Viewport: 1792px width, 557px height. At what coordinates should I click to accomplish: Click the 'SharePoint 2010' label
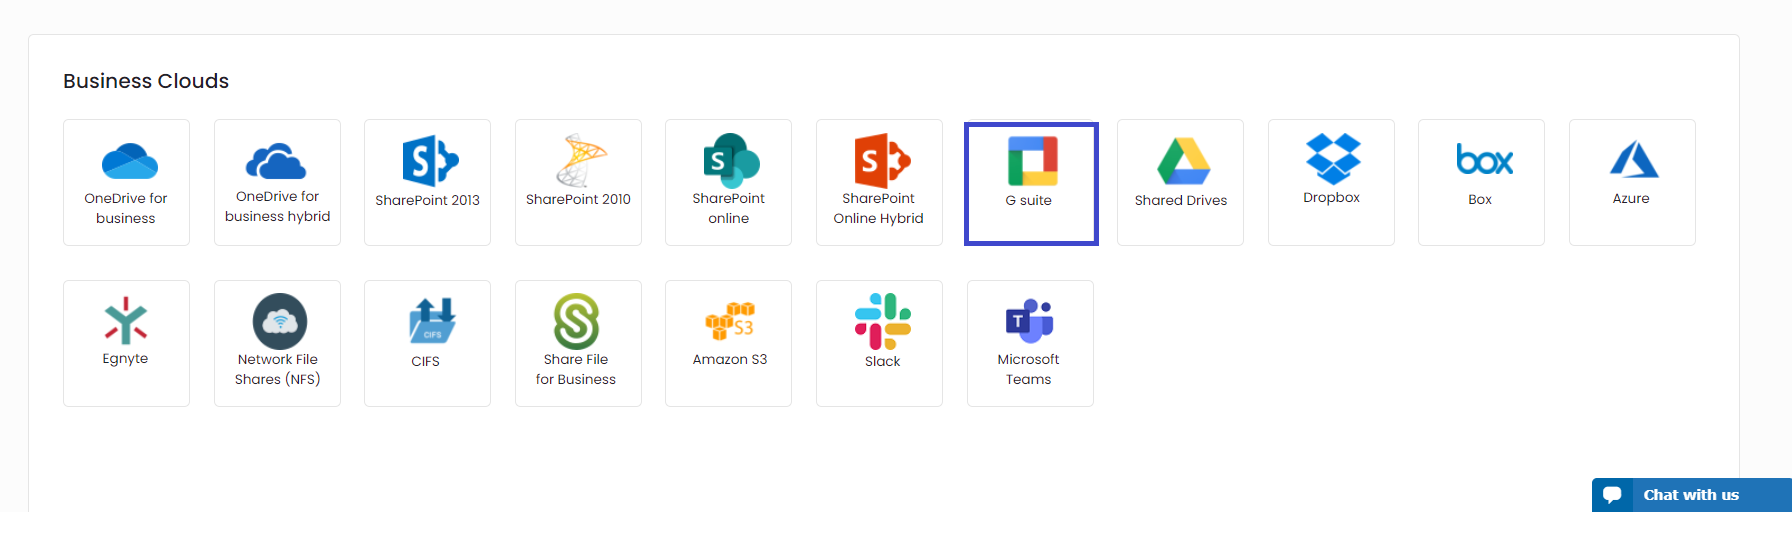pos(578,199)
